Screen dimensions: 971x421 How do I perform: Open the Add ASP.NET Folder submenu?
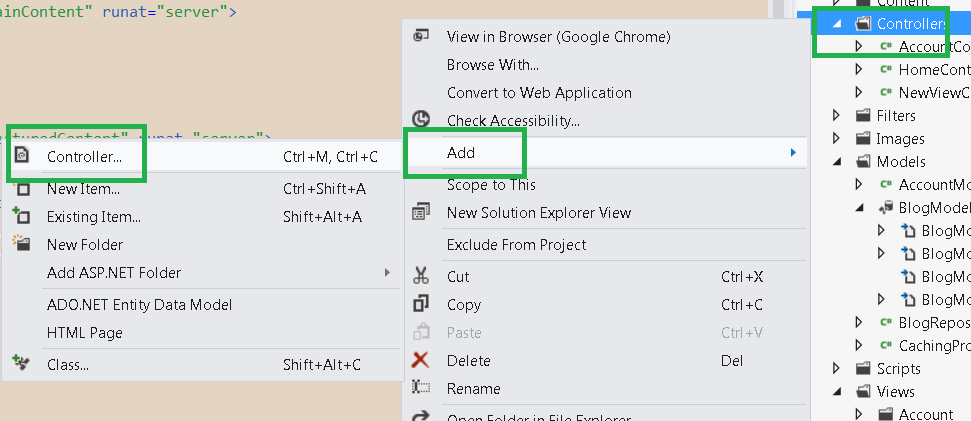pyautogui.click(x=114, y=272)
